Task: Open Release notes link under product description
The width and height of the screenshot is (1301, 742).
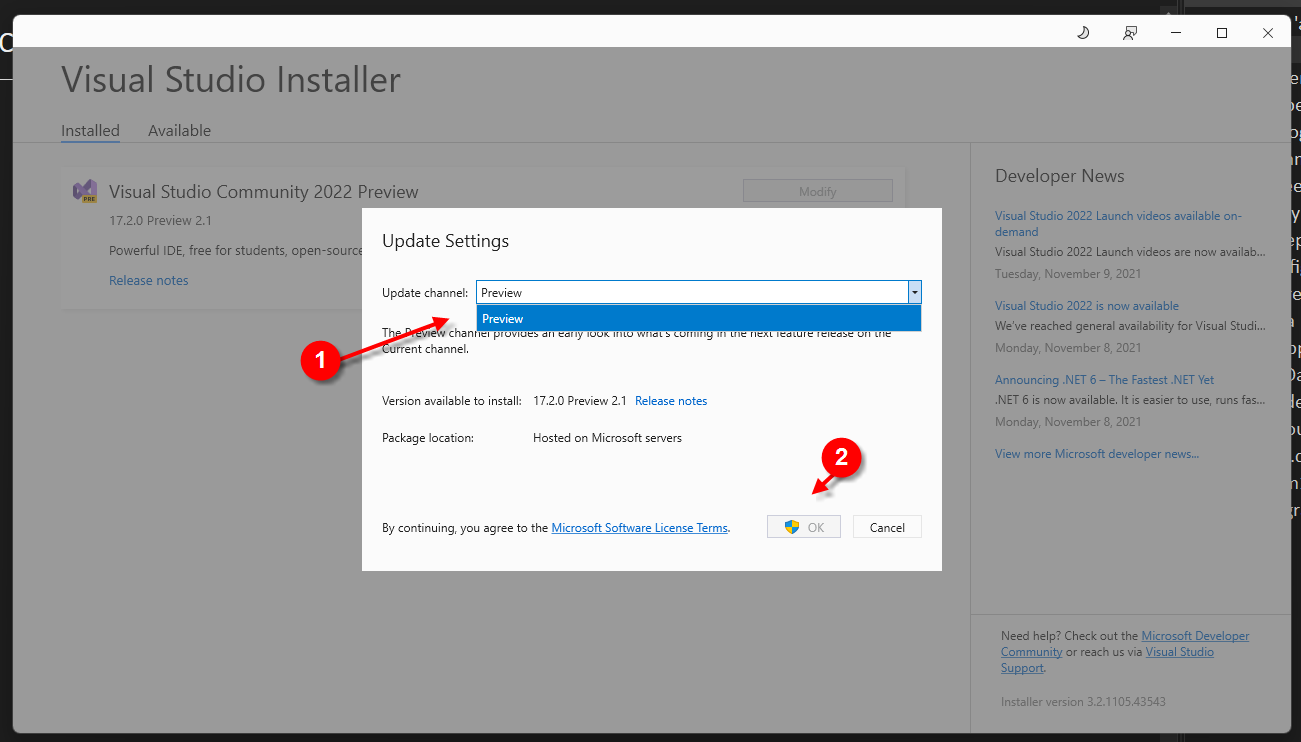Action: [x=148, y=280]
